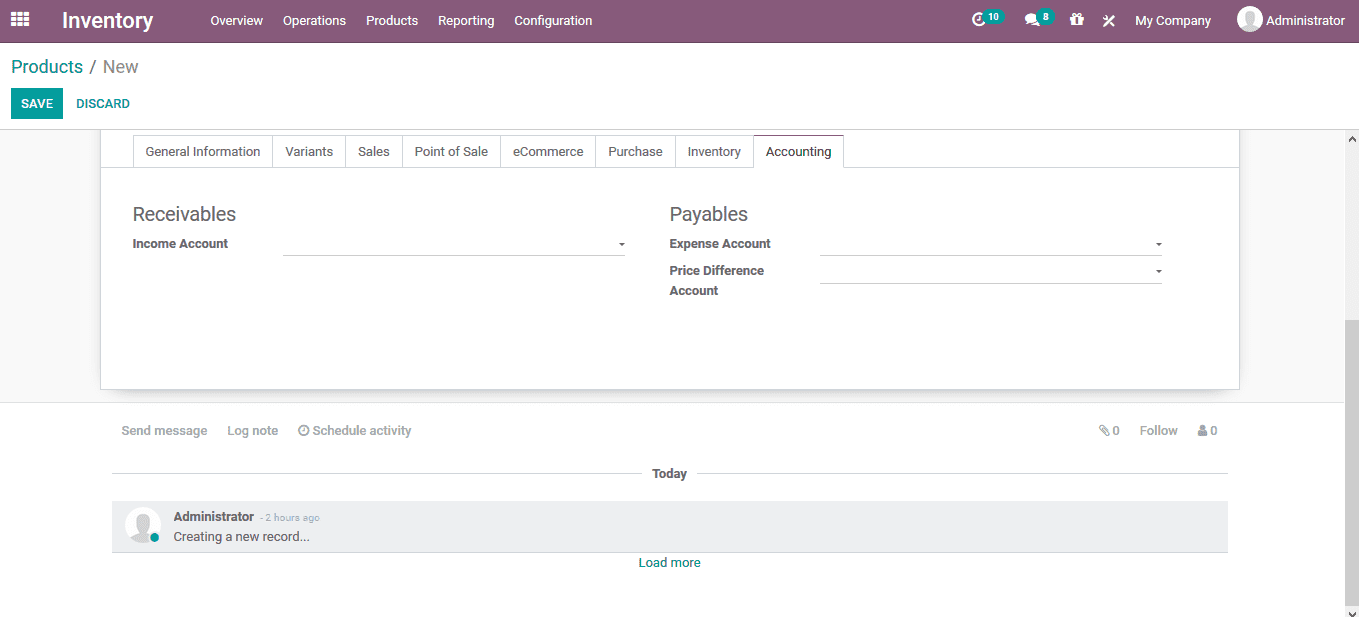Open the Reporting menu
The height and width of the screenshot is (617, 1359).
[466, 20]
